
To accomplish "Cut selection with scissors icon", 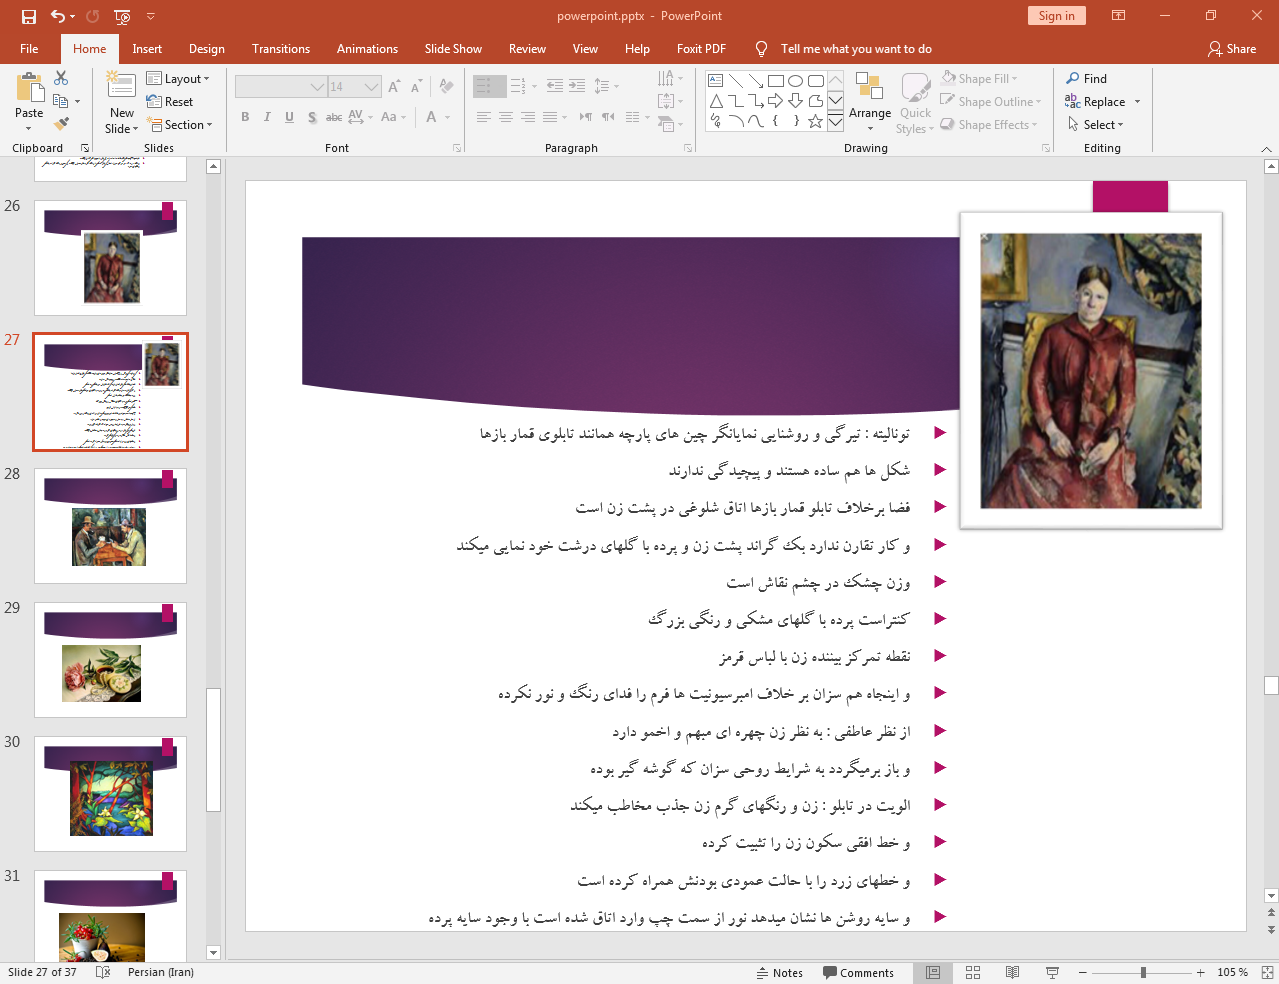I will point(61,78).
